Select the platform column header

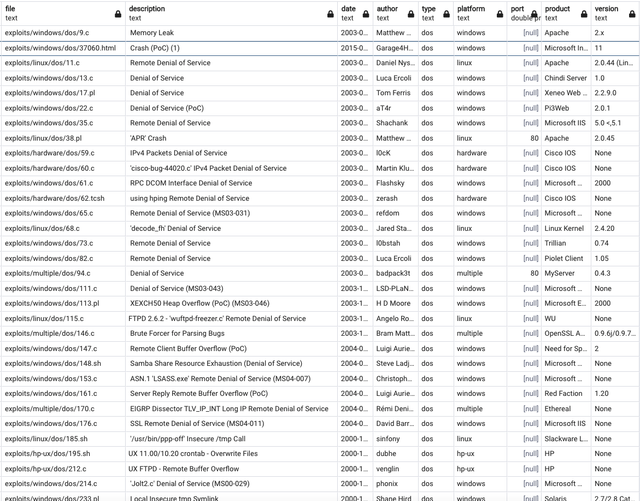(x=480, y=13)
